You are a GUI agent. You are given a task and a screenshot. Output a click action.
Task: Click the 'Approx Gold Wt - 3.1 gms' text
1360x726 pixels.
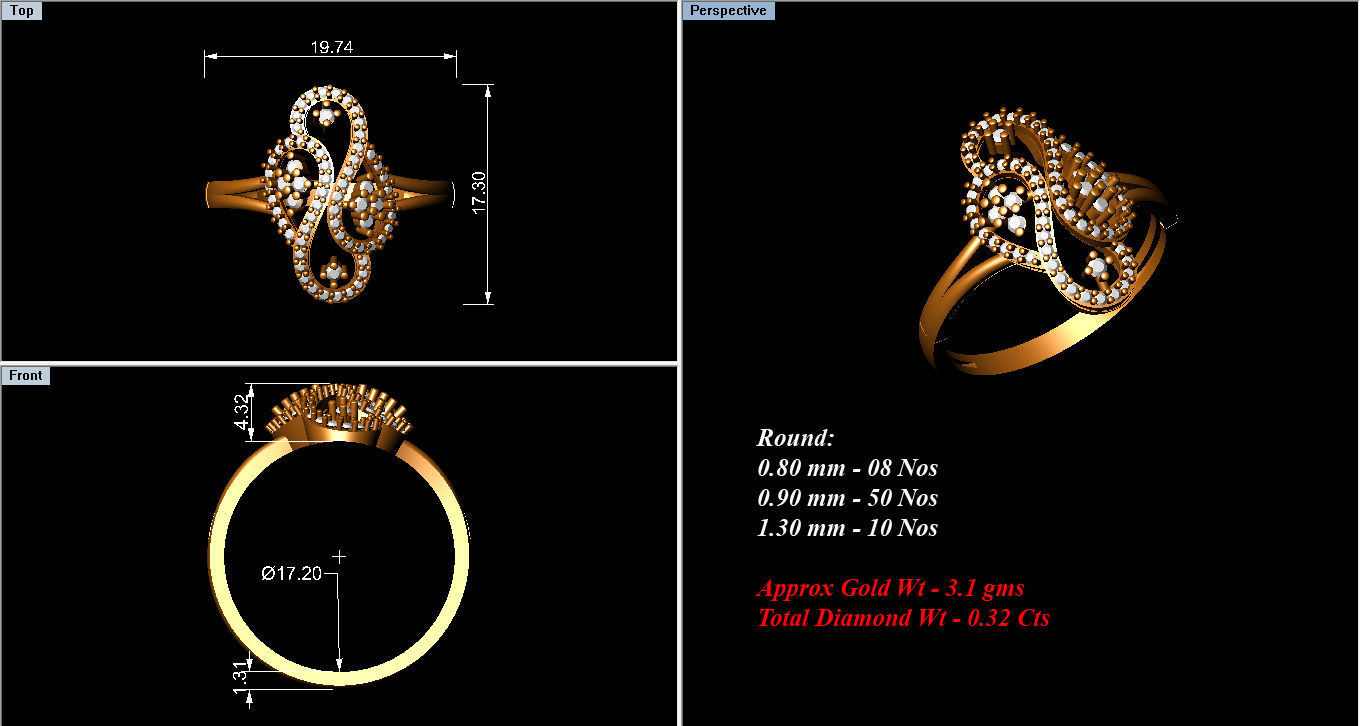(x=890, y=588)
